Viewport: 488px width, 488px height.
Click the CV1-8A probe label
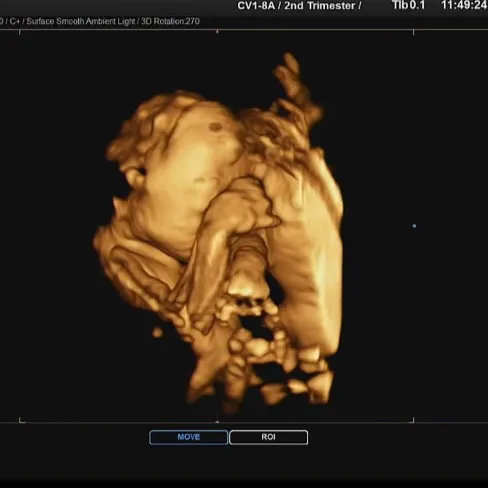point(256,6)
